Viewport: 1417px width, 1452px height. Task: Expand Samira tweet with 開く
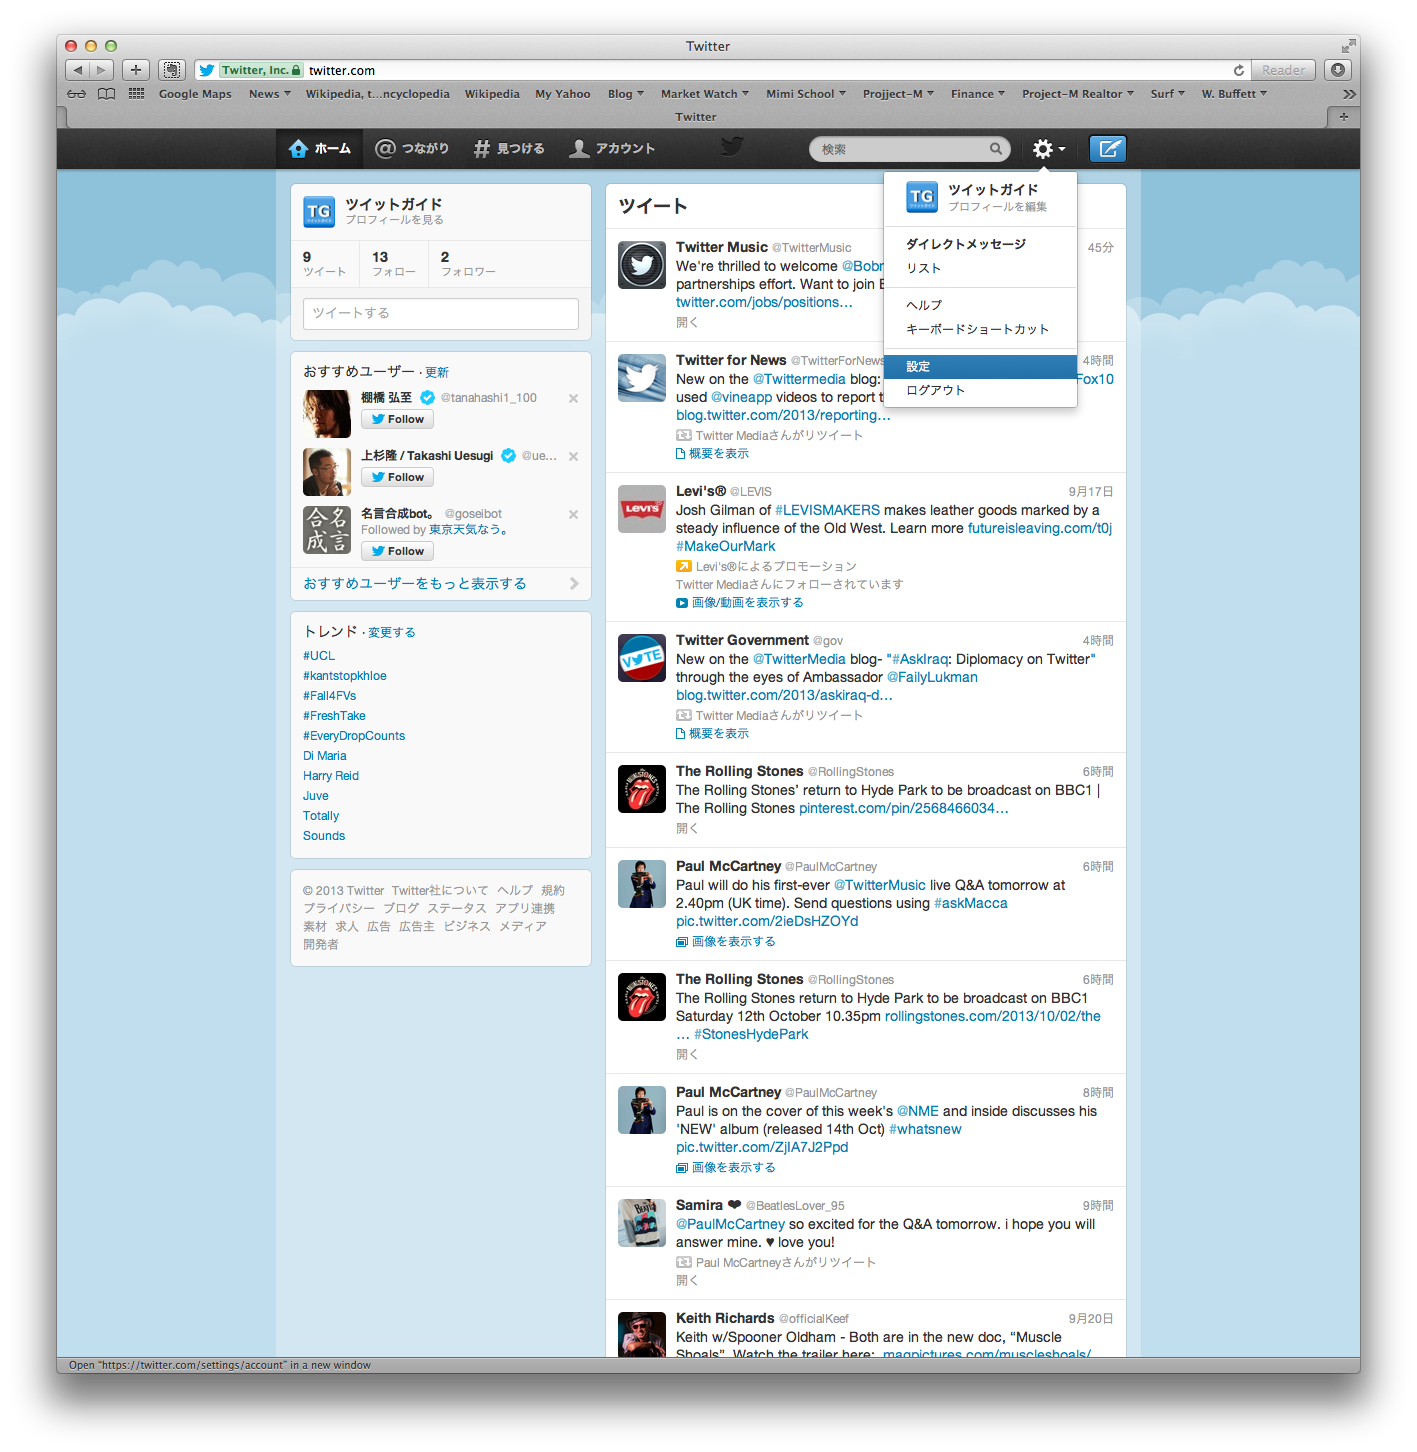click(687, 1280)
